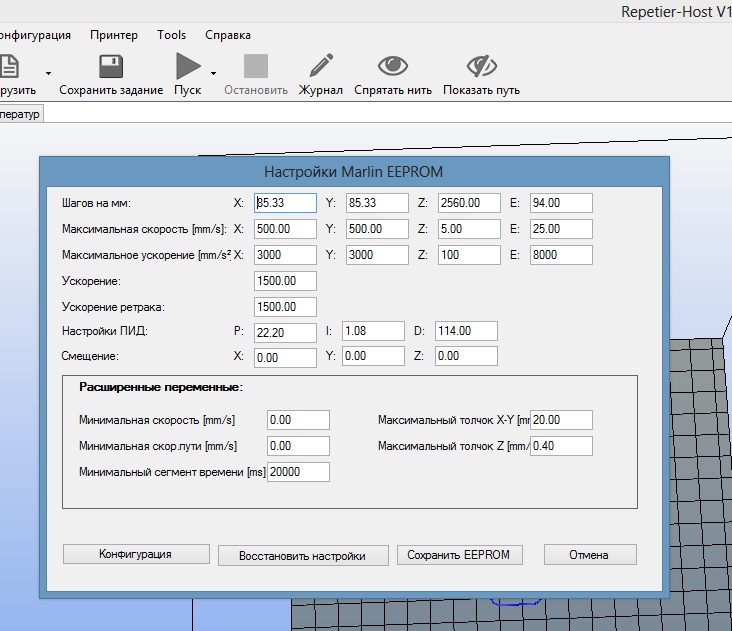
Task: Click the Восстановить настройки button
Action: coord(302,555)
